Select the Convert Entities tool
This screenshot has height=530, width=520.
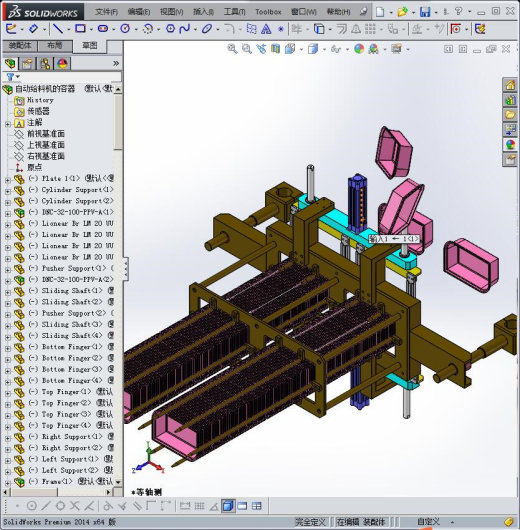click(x=319, y=29)
